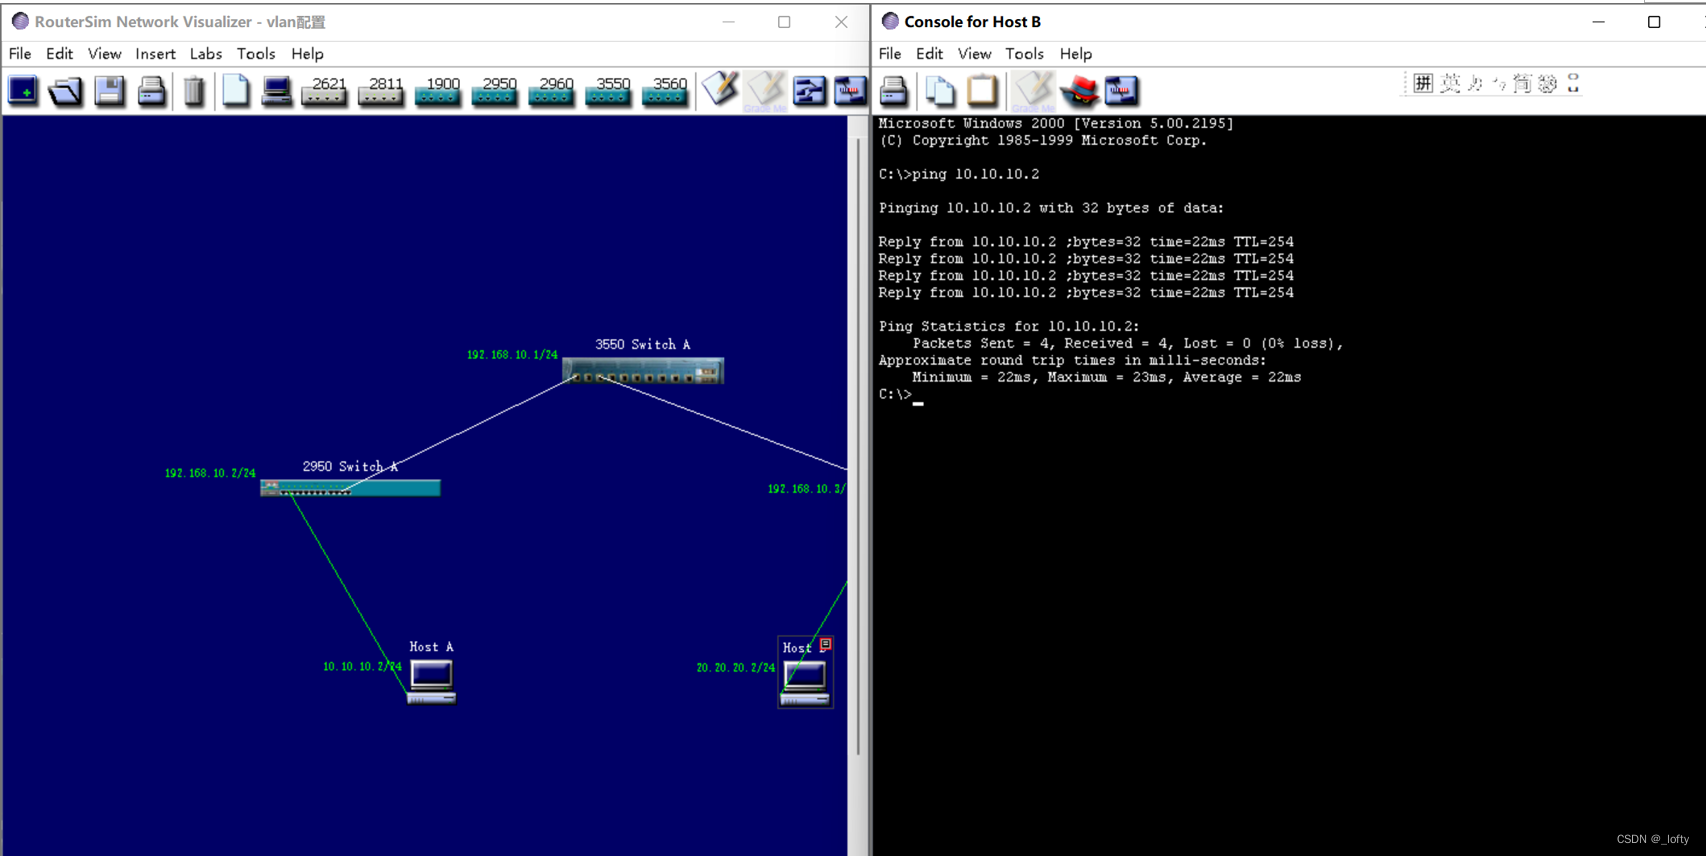Click the red hat spy icon
The image size is (1706, 856).
tap(1080, 91)
